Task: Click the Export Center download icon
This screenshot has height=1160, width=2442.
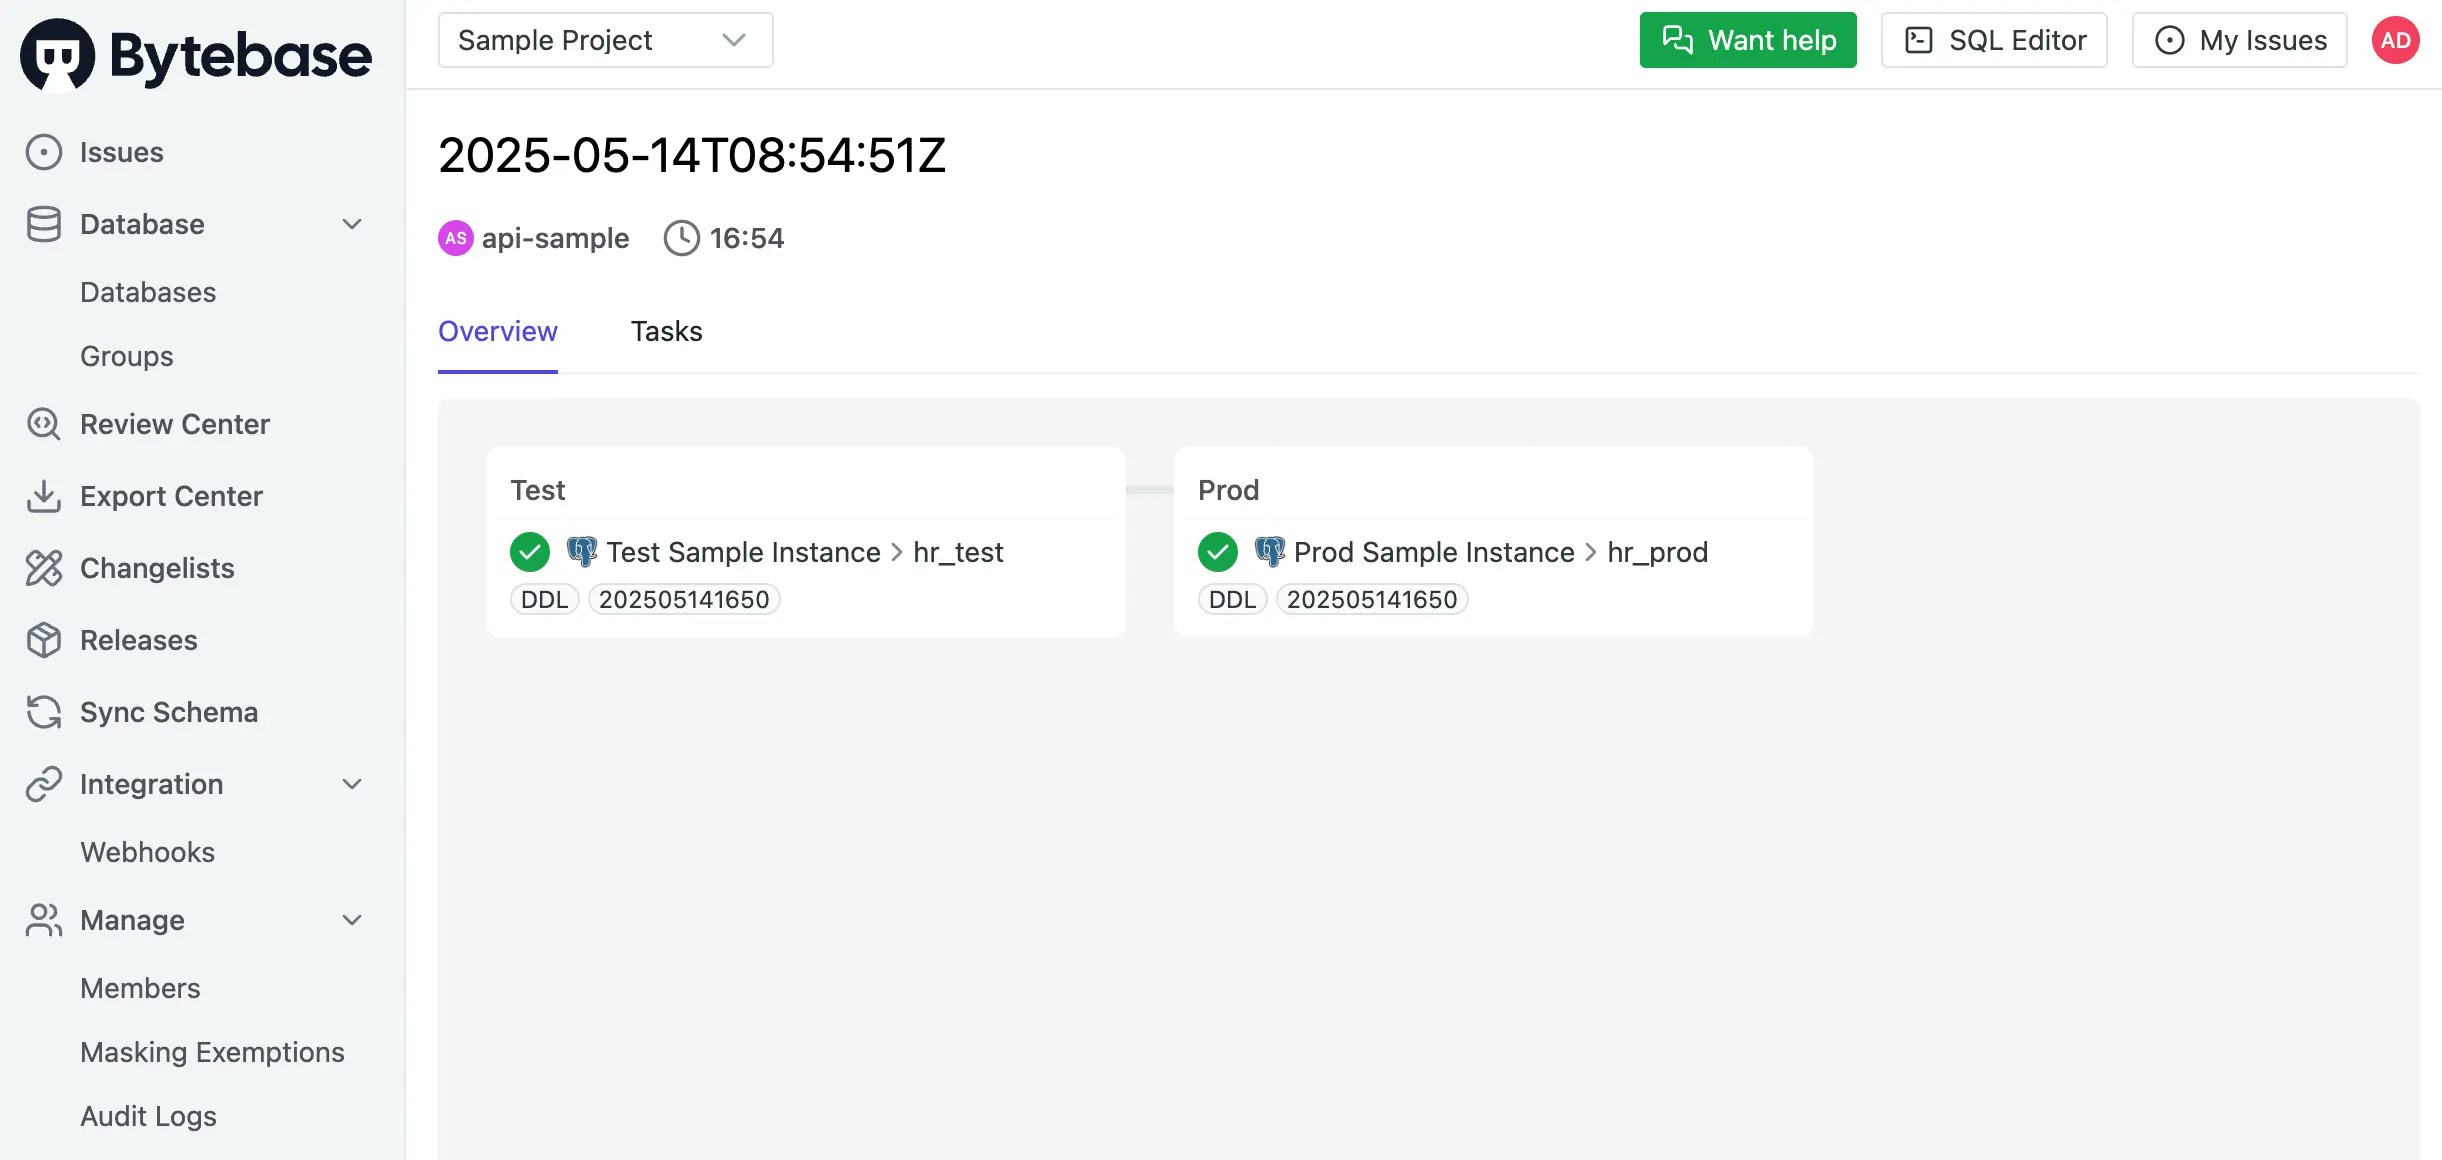Action: pos(44,496)
